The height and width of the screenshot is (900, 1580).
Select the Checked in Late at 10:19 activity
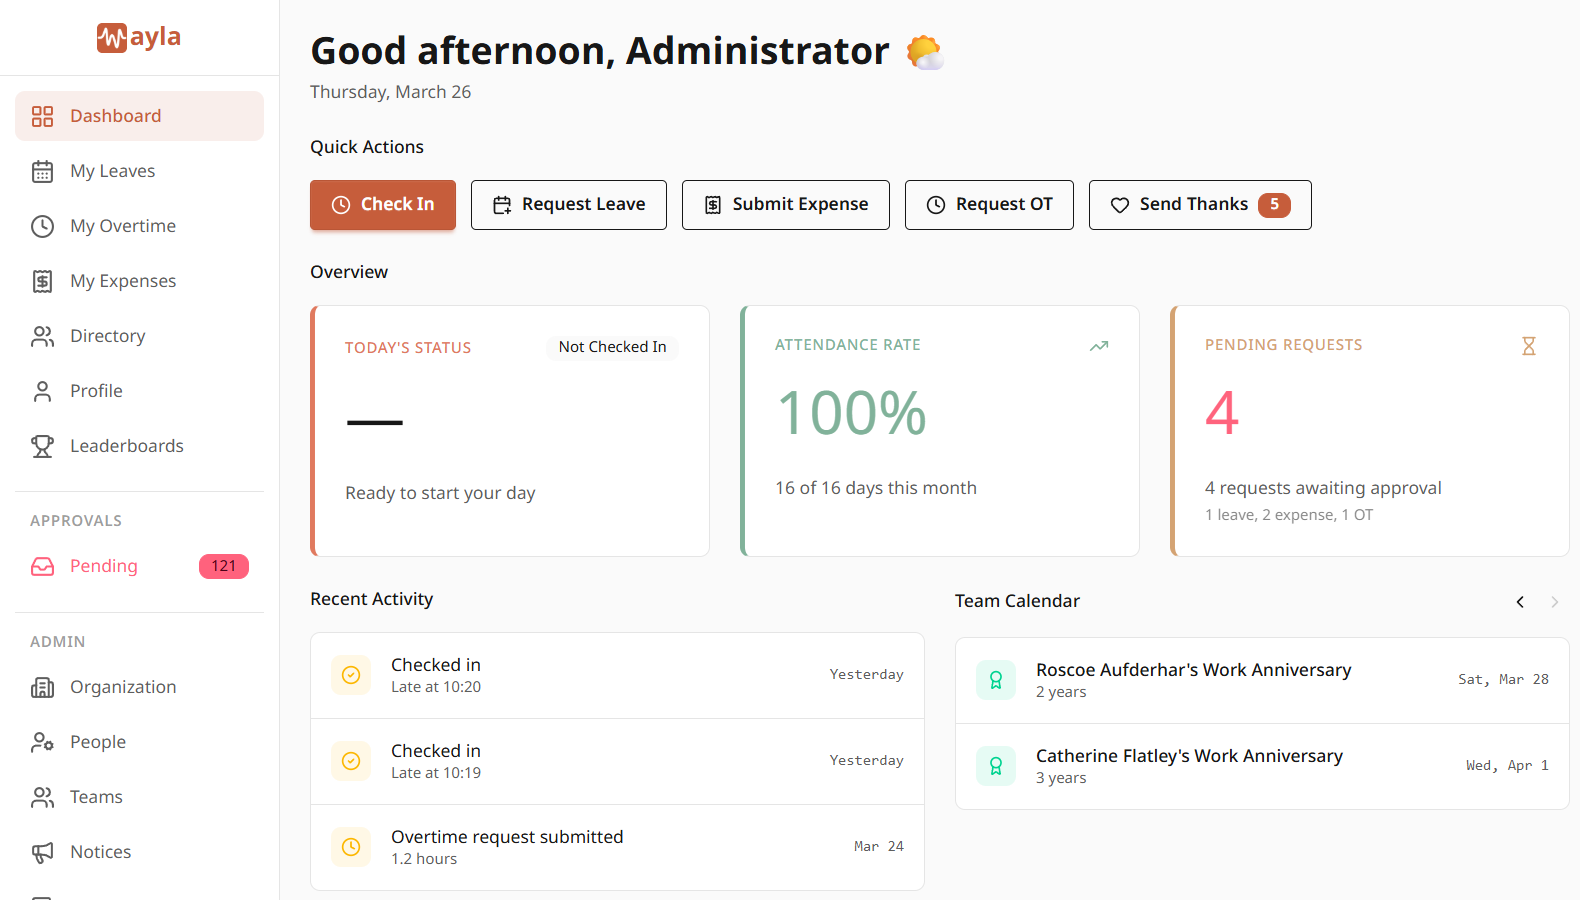point(617,761)
